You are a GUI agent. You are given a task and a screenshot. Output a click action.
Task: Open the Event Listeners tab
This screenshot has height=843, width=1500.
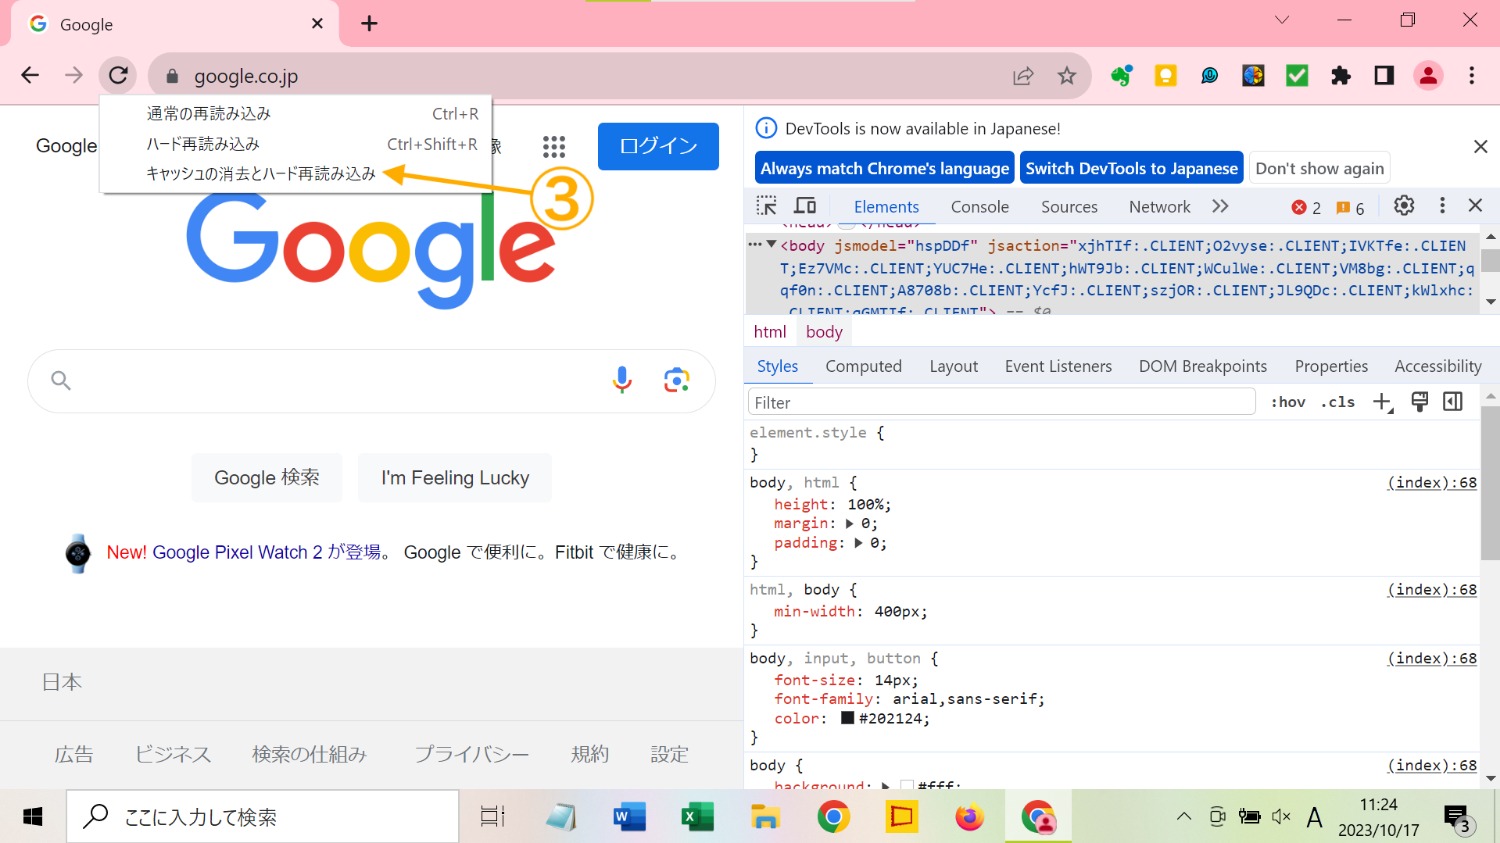point(1058,366)
